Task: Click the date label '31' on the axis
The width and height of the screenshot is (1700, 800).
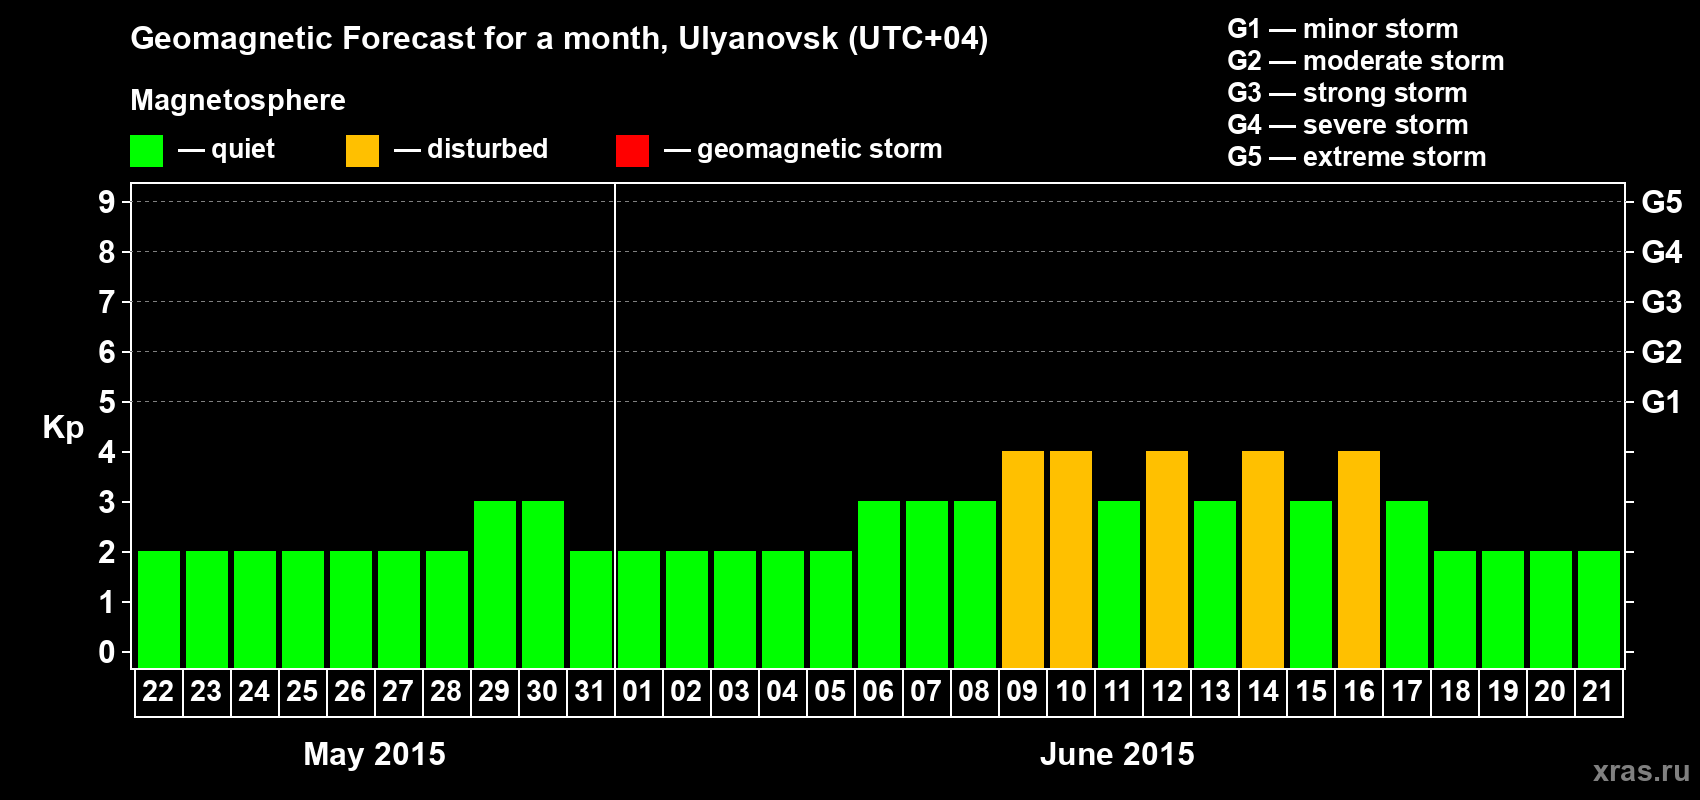Action: 590,692
